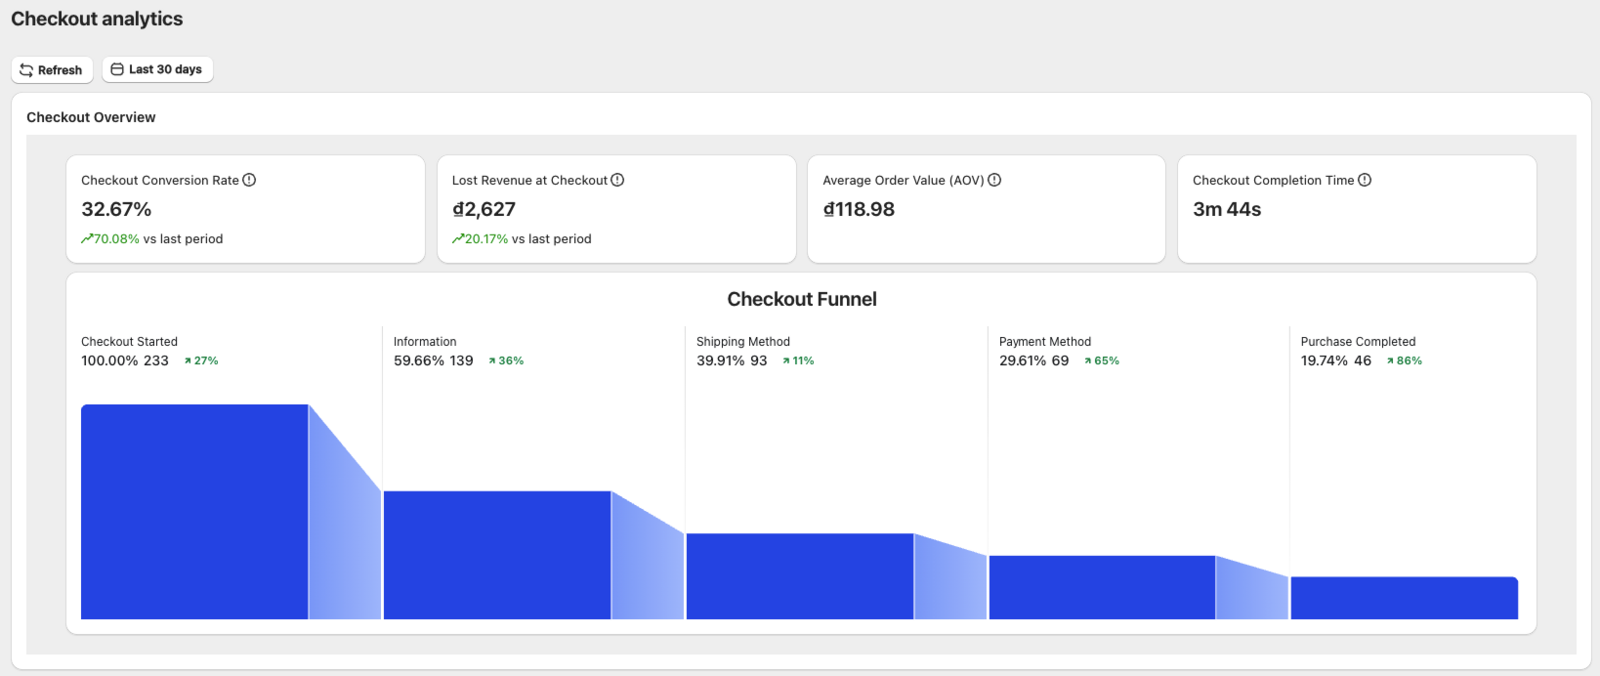The width and height of the screenshot is (1600, 676).
Task: Click the Checkout Completion Time label
Action: 1273,180
